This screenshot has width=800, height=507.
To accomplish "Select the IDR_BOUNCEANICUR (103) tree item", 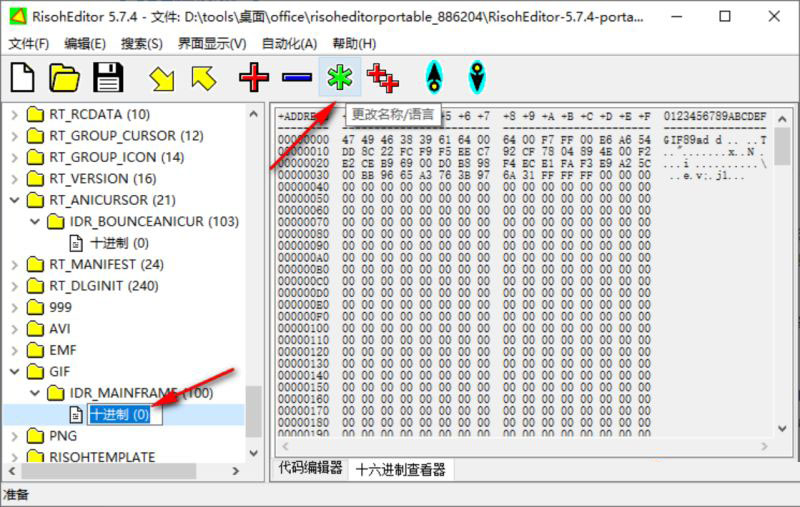I will [x=154, y=221].
